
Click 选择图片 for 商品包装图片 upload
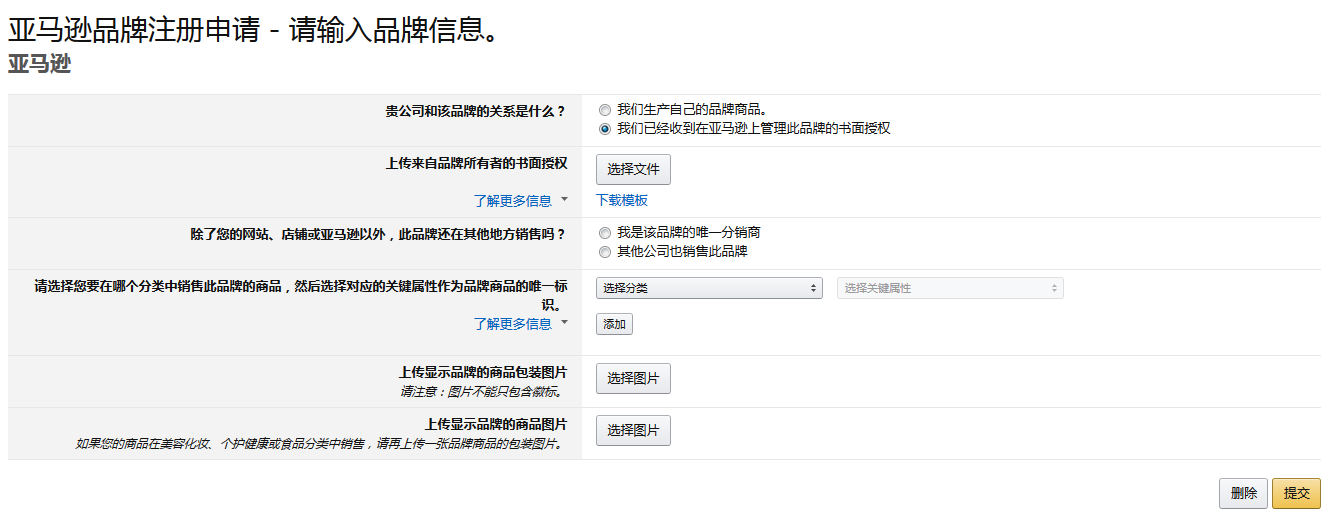(x=633, y=379)
